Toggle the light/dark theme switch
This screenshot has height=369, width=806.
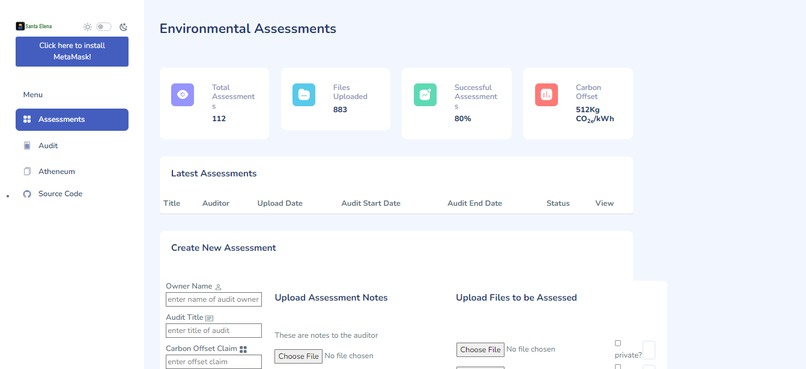[x=104, y=27]
